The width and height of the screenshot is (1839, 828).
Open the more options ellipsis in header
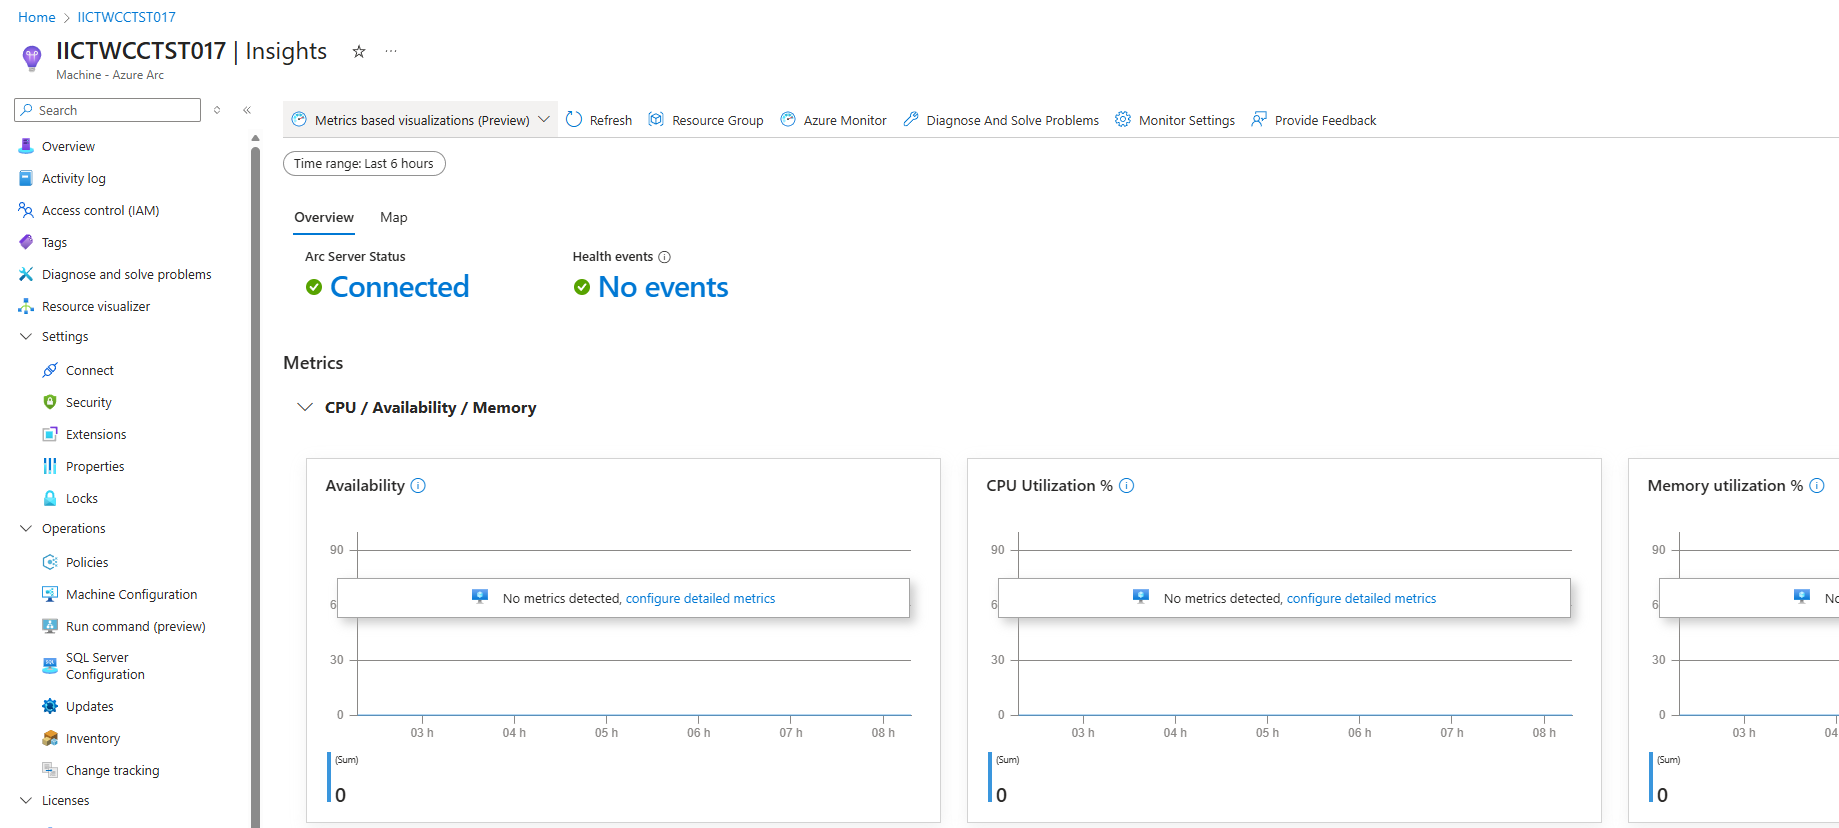coord(391,51)
